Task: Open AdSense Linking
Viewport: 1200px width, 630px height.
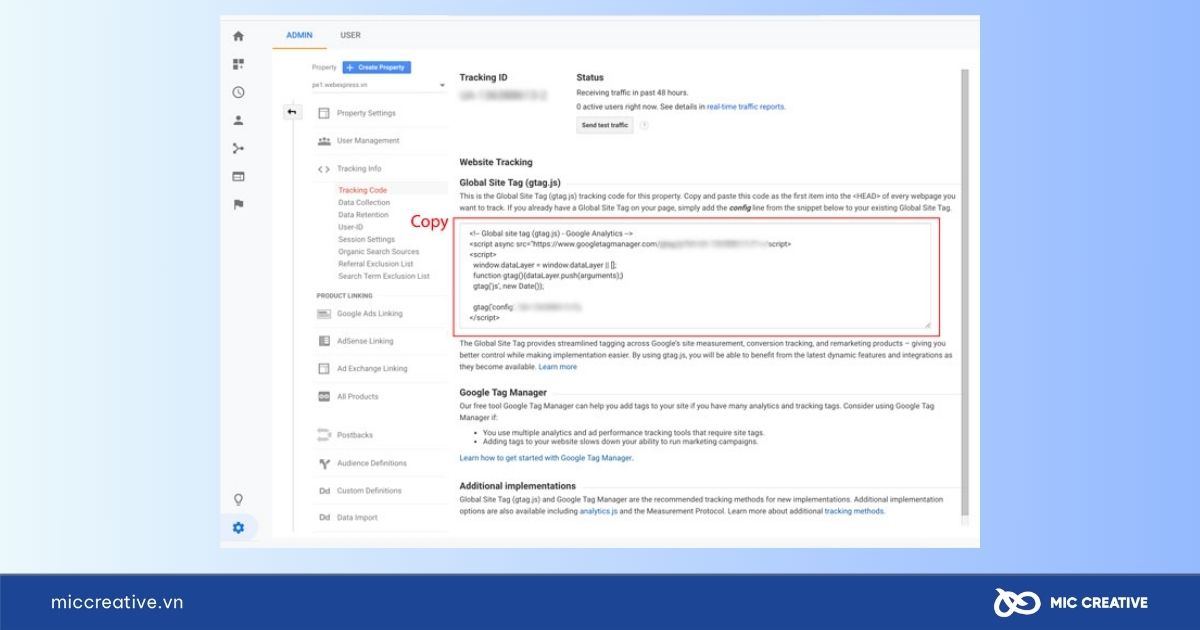Action: (365, 341)
